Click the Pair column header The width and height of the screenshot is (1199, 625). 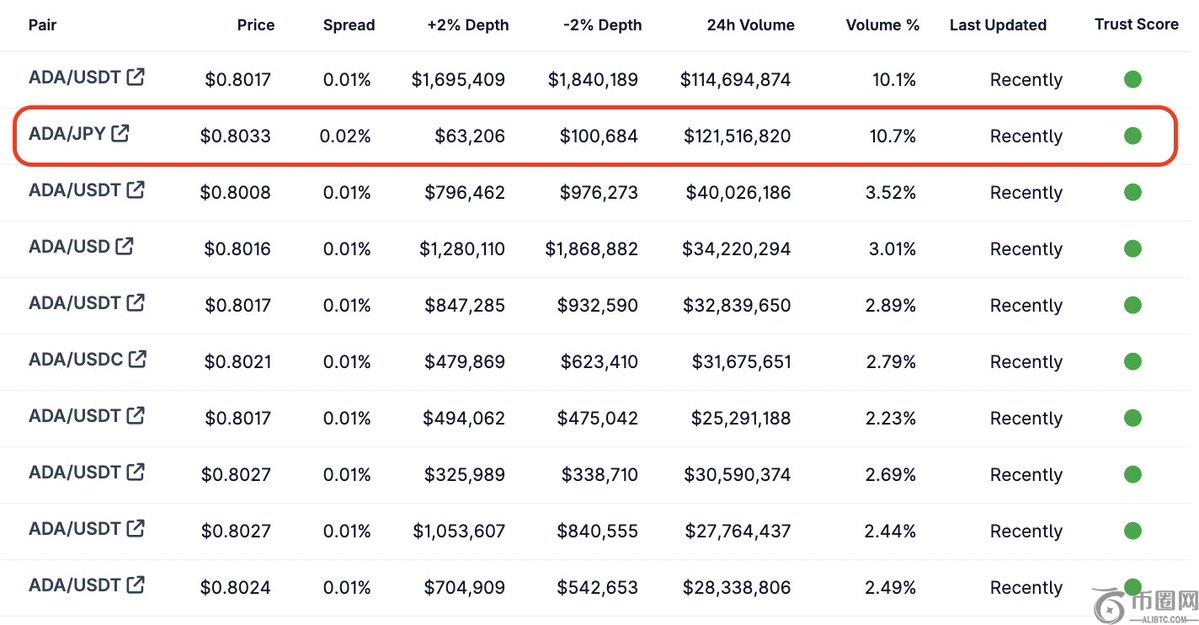coord(43,25)
